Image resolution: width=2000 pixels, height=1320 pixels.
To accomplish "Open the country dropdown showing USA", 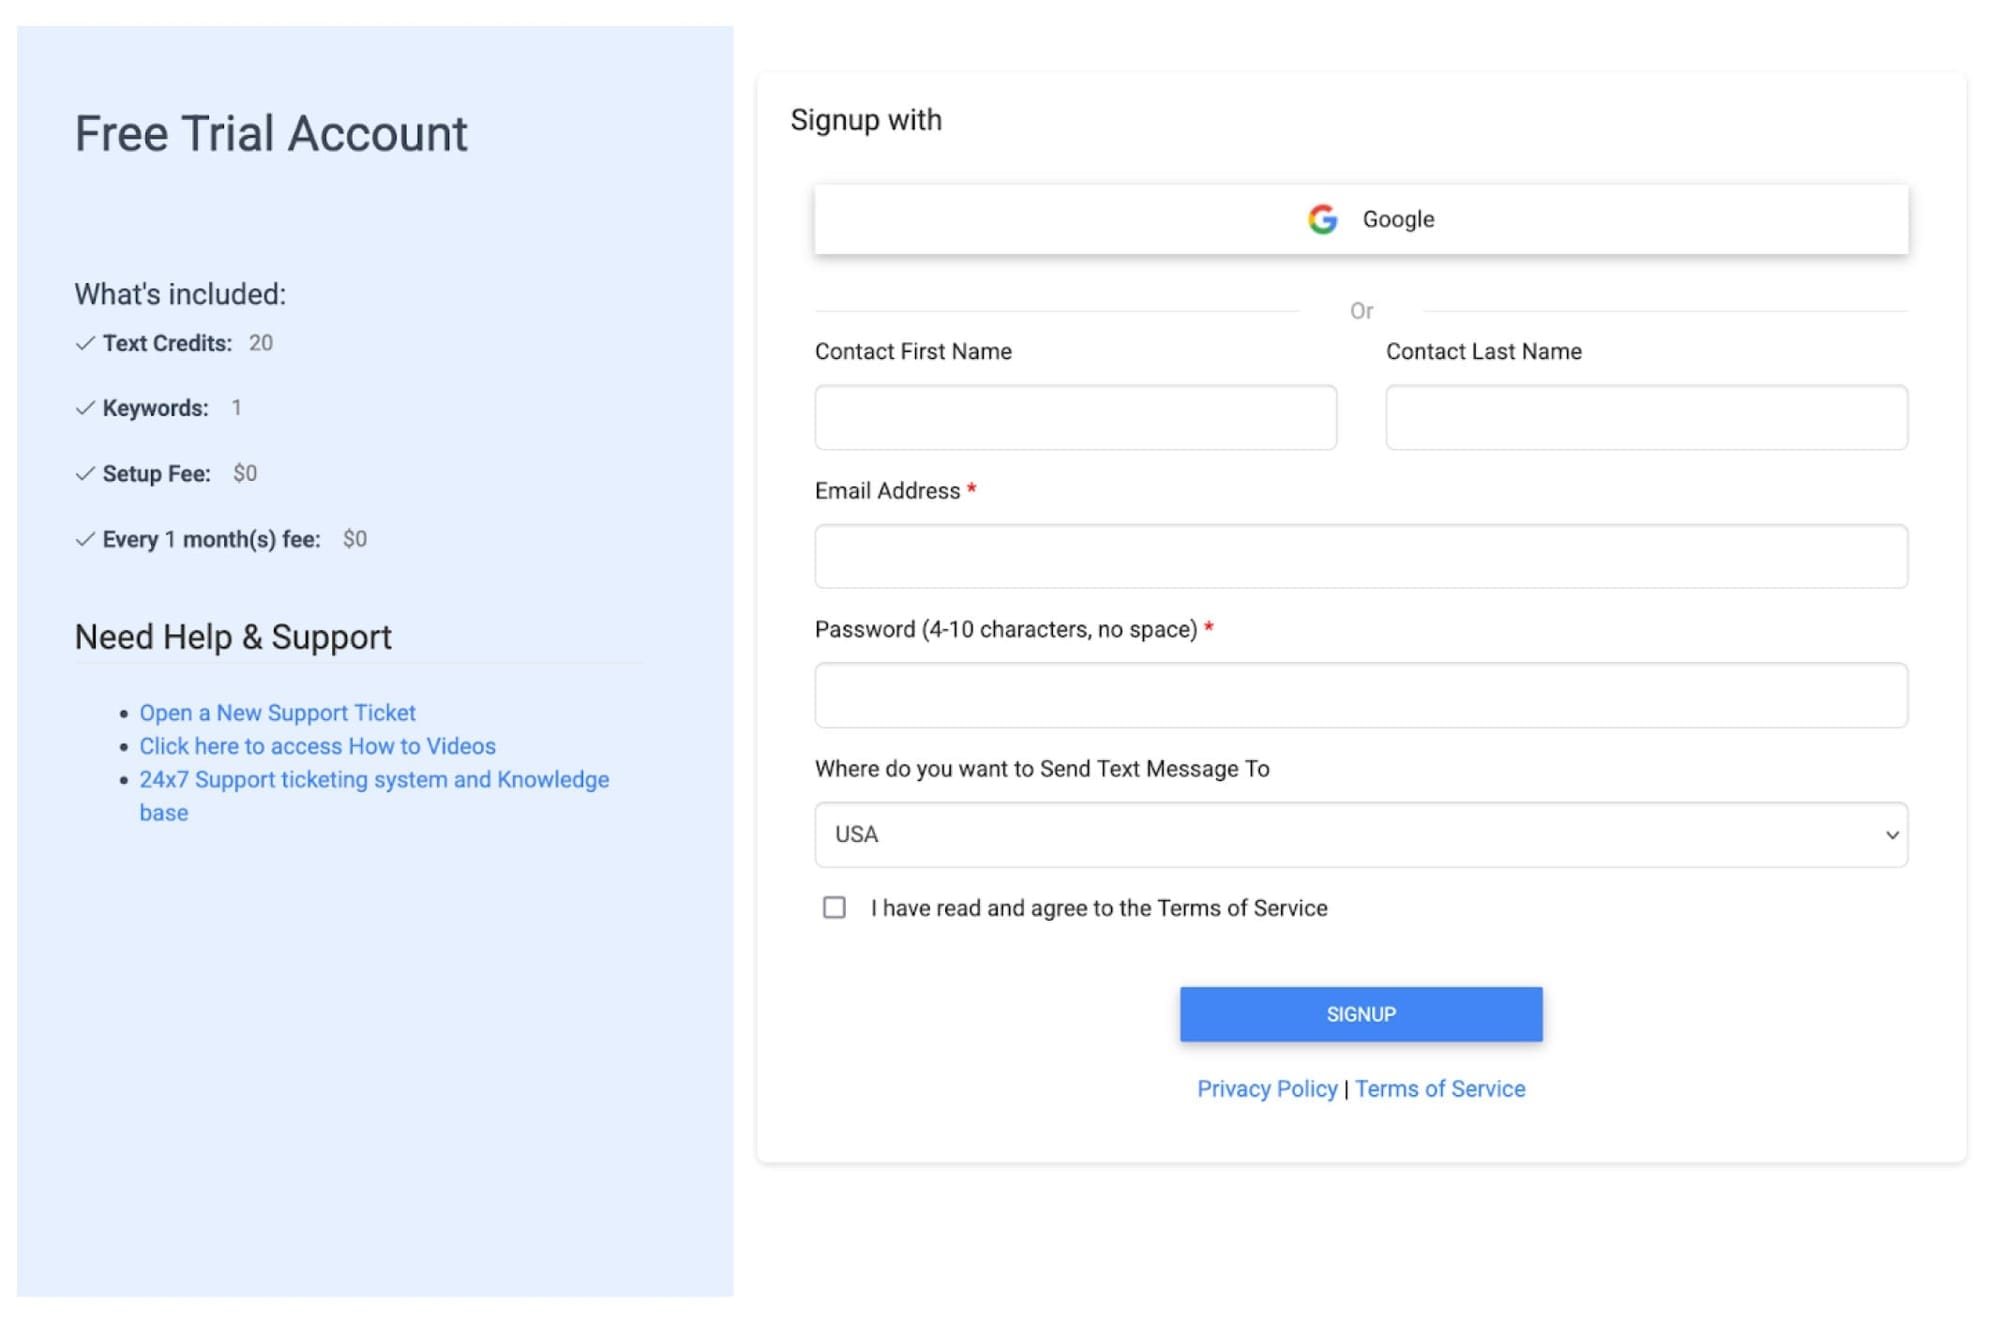I will [x=1360, y=834].
